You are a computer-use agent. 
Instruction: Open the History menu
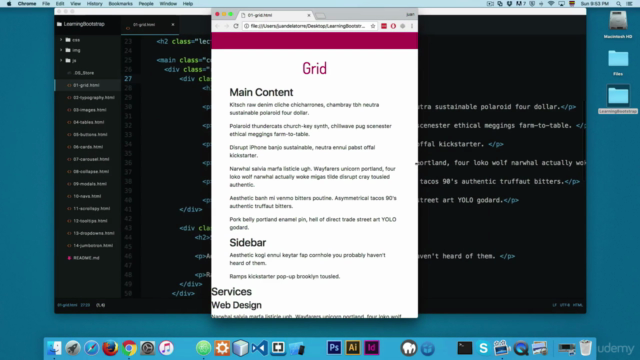[95, 4]
